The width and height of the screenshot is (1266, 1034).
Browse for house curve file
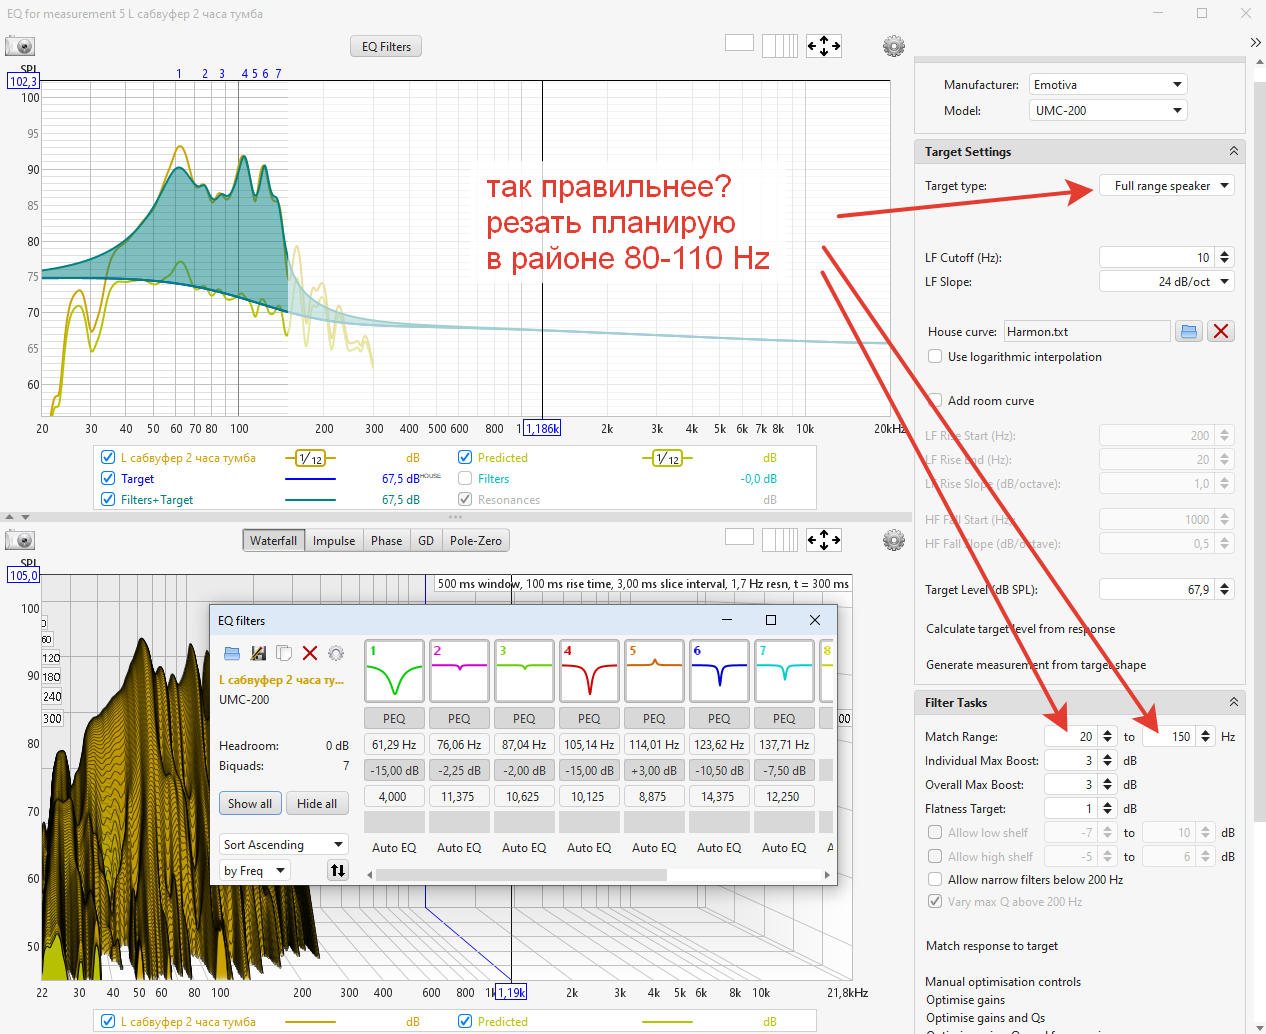pos(1188,332)
